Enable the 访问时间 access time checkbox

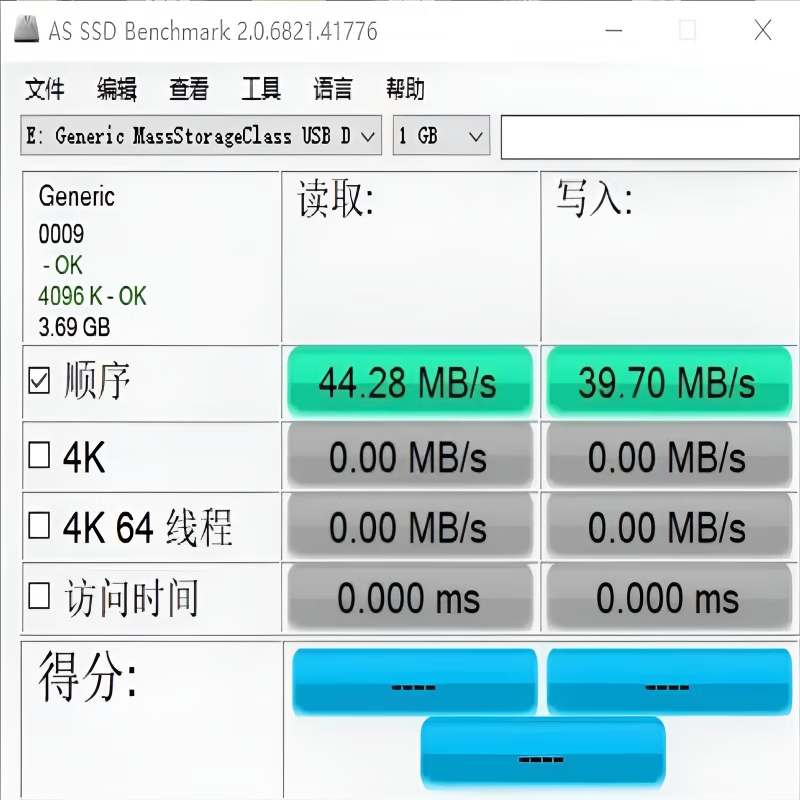[39, 596]
